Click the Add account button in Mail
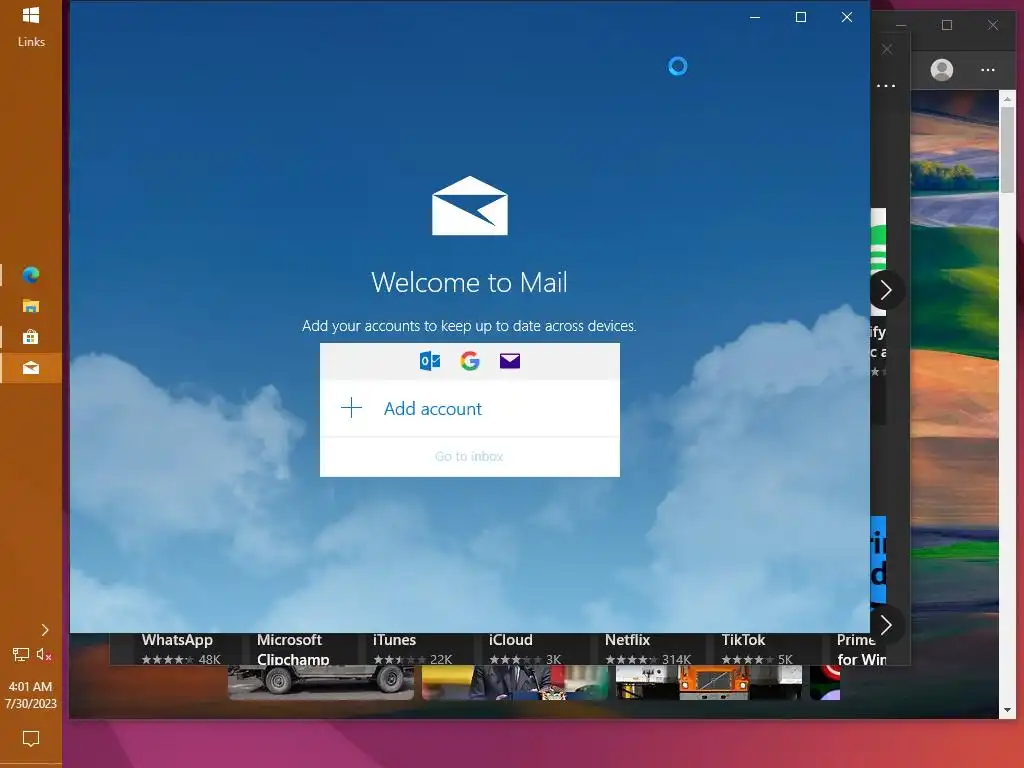This screenshot has width=1024, height=768. coord(470,409)
